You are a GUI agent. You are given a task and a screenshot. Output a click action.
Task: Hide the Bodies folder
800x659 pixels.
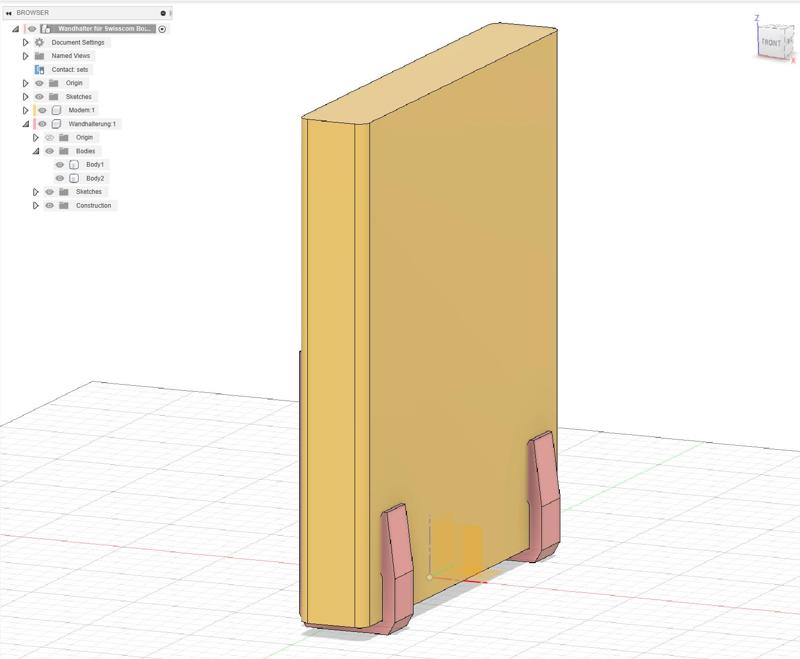[x=49, y=151]
